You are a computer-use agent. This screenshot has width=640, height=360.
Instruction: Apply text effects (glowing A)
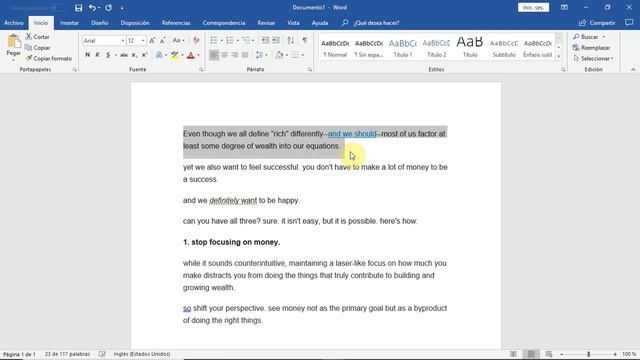[x=159, y=55]
